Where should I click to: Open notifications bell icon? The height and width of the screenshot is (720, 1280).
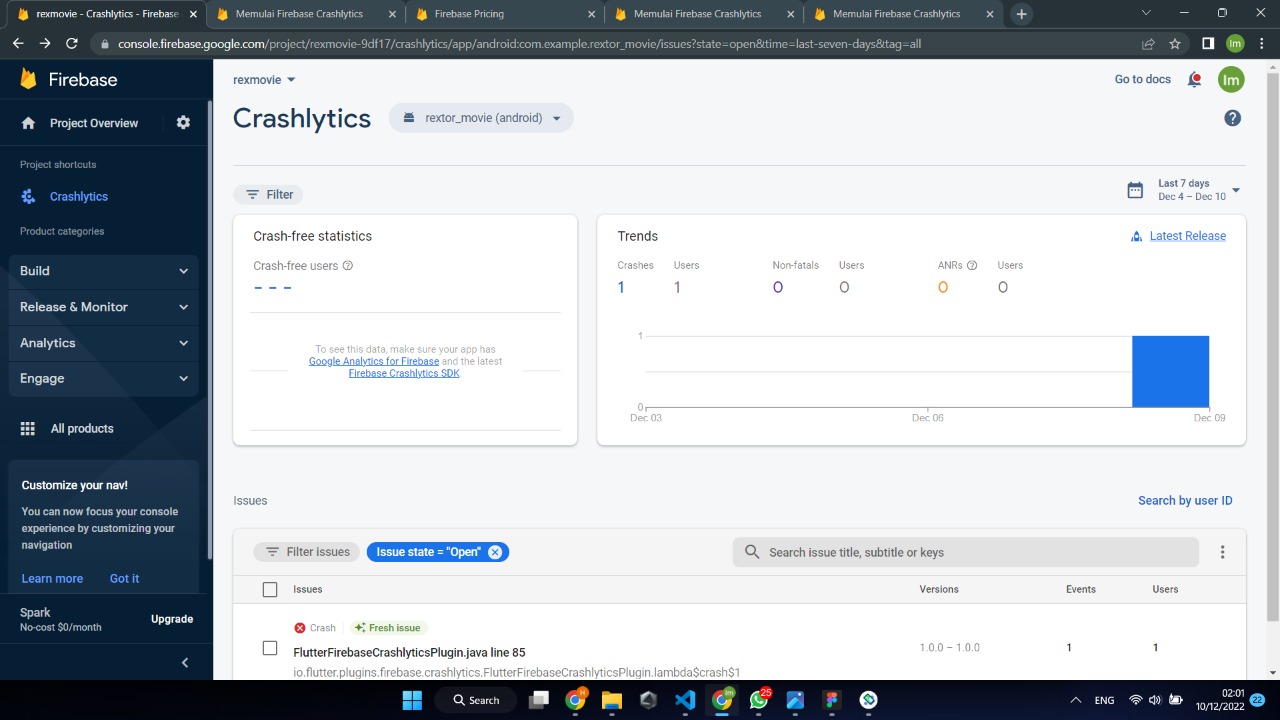point(1194,80)
